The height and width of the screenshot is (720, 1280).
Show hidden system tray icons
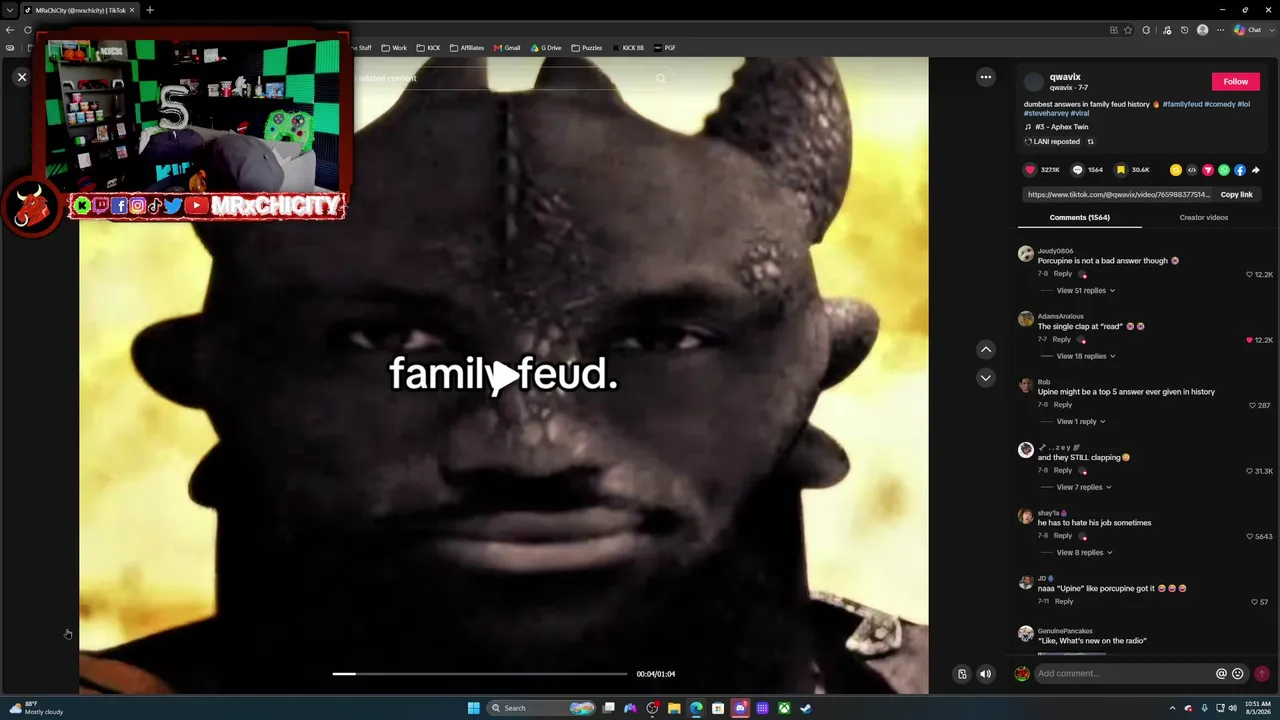click(x=1173, y=708)
